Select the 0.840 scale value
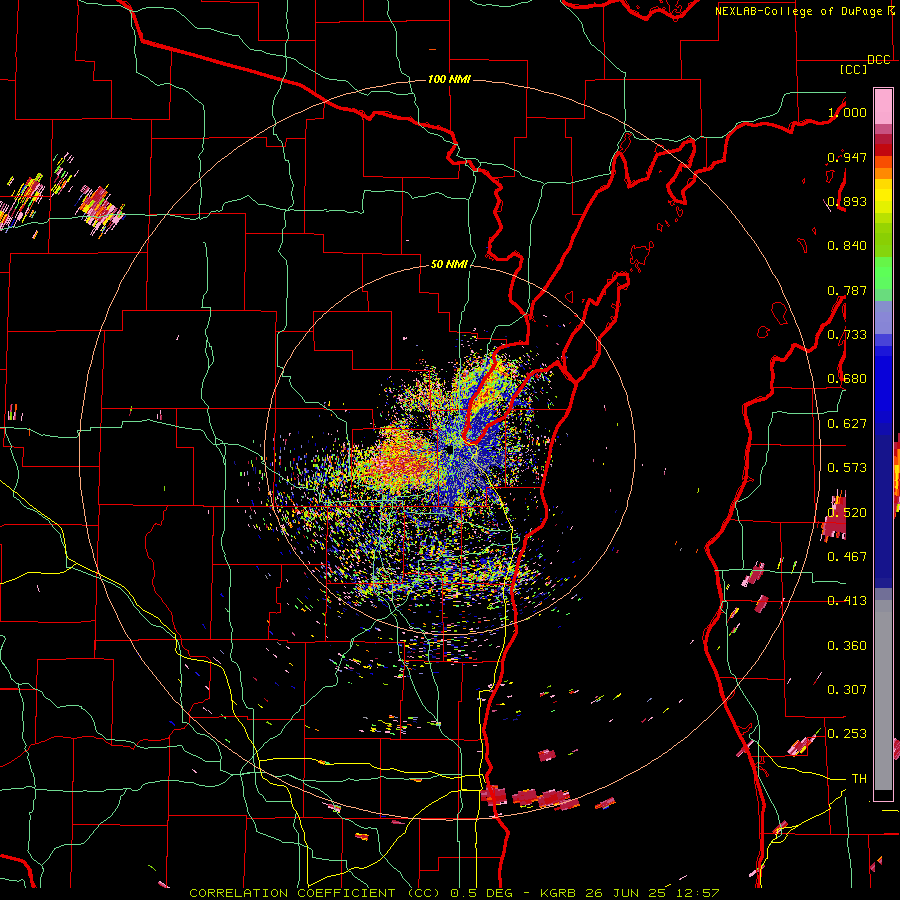This screenshot has height=900, width=900. 847,246
